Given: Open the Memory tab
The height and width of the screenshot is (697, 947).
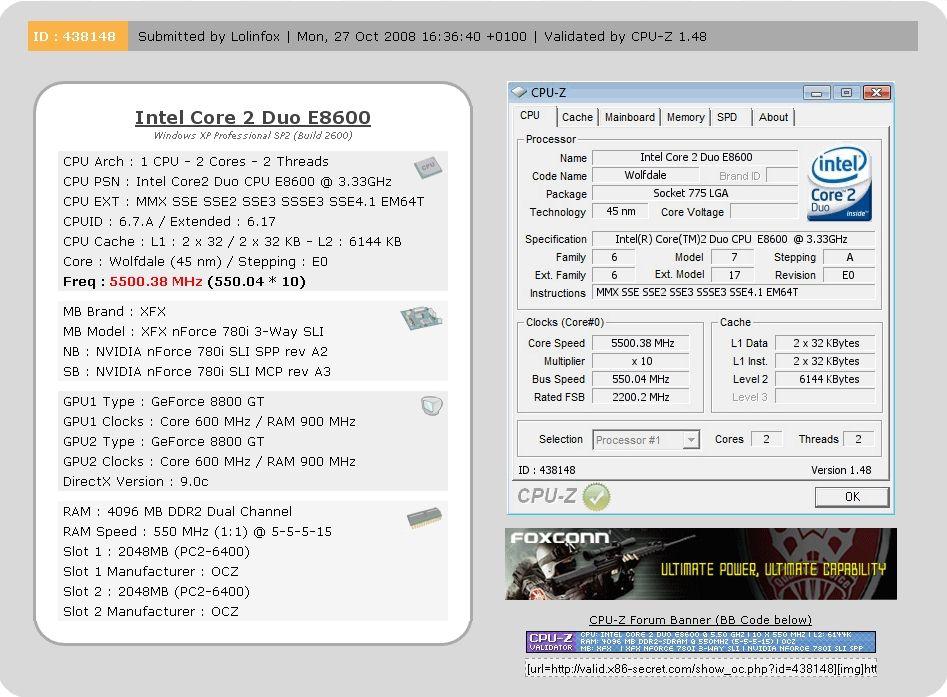Looking at the screenshot, I should (685, 117).
